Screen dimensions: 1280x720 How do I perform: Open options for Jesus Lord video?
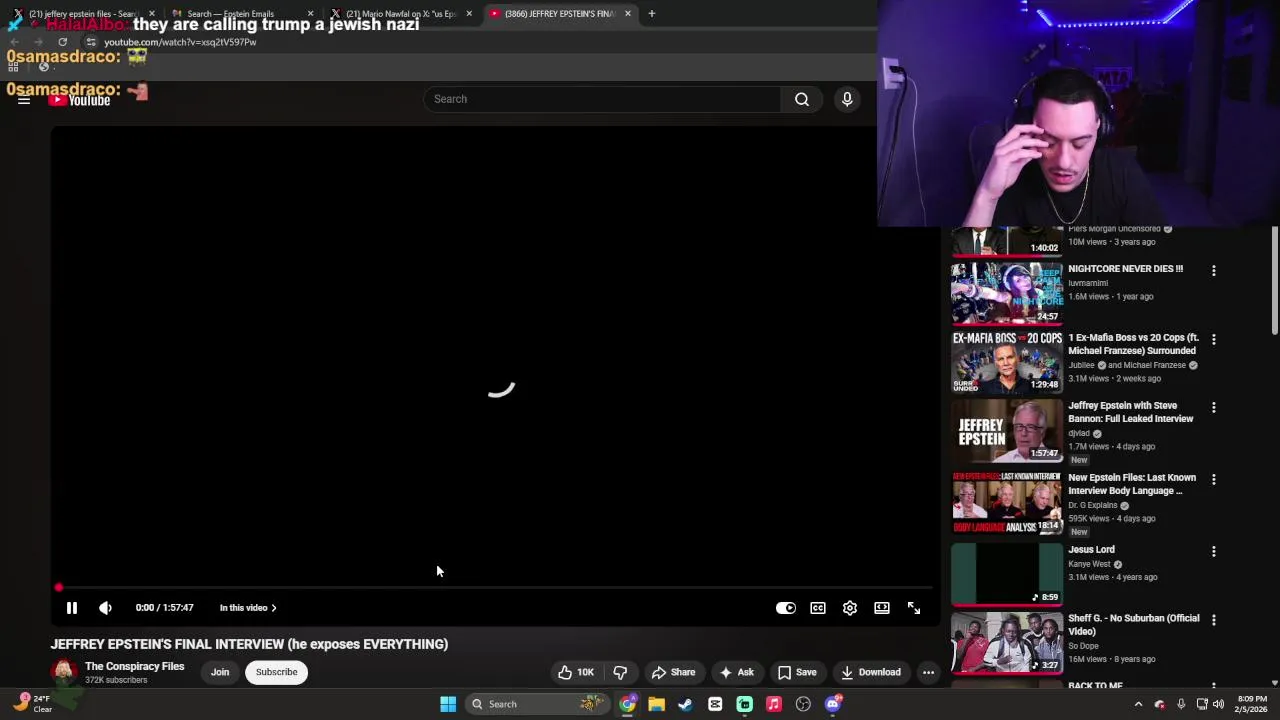pos(1214,552)
